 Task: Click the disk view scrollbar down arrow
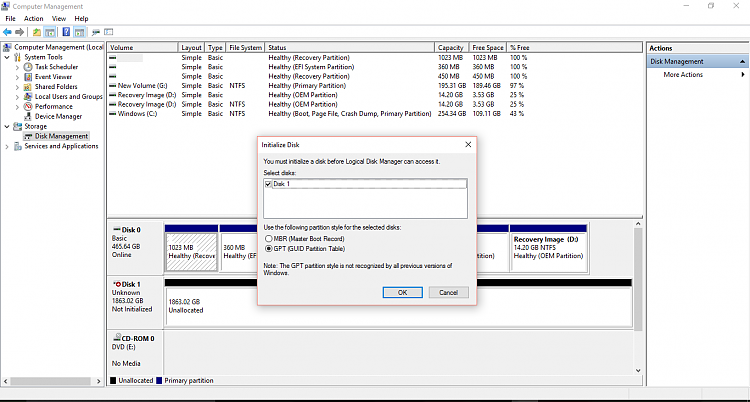click(x=638, y=370)
